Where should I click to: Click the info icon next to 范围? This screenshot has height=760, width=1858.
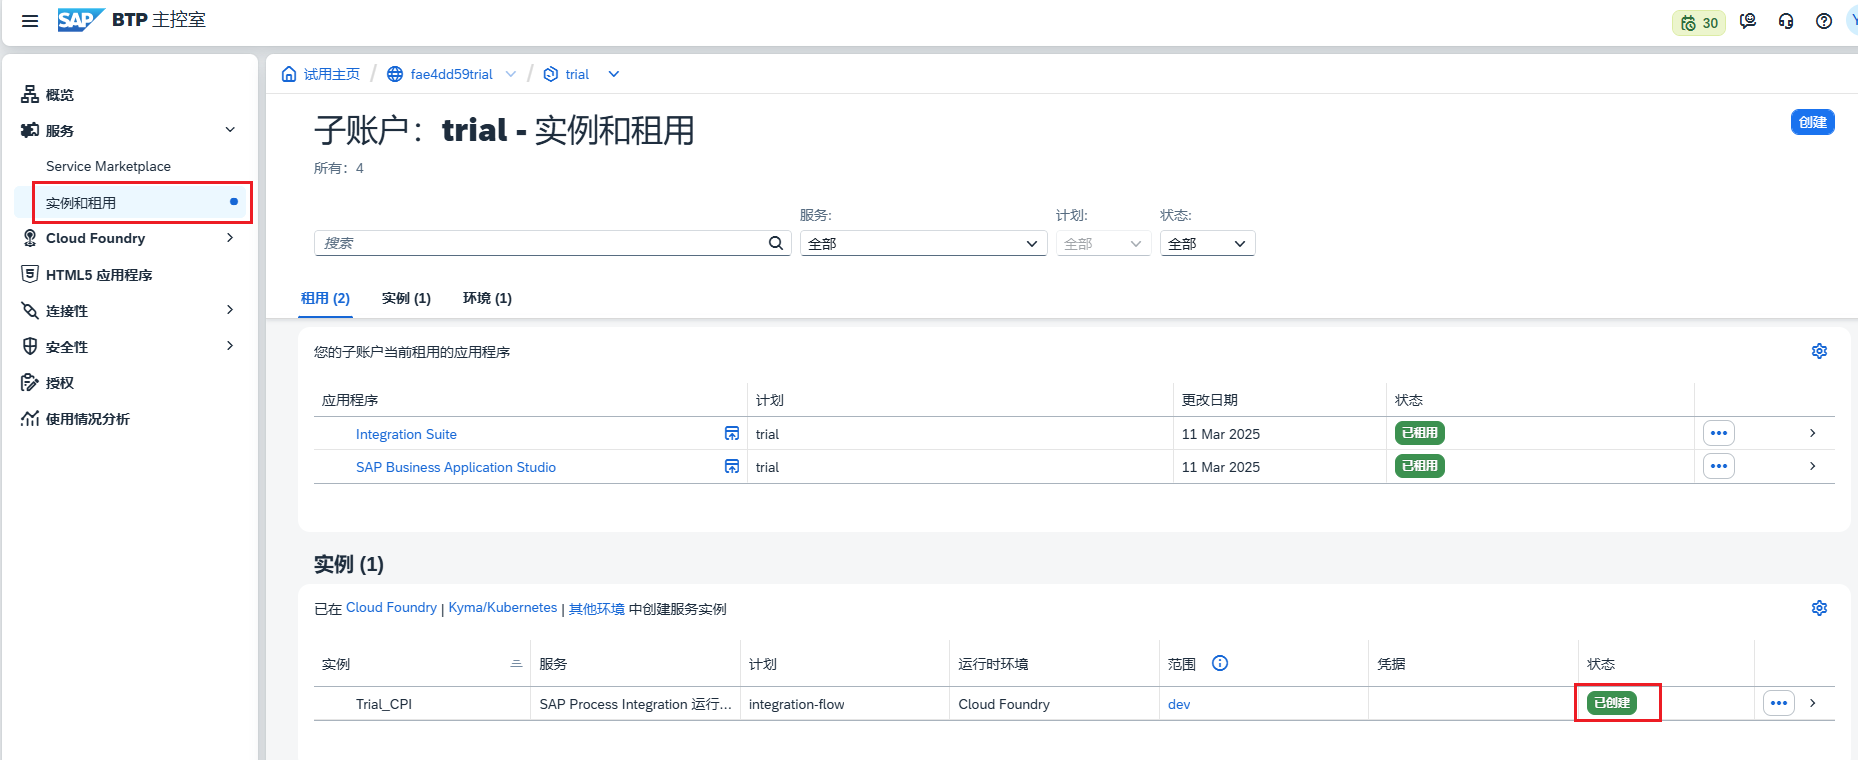coord(1220,663)
